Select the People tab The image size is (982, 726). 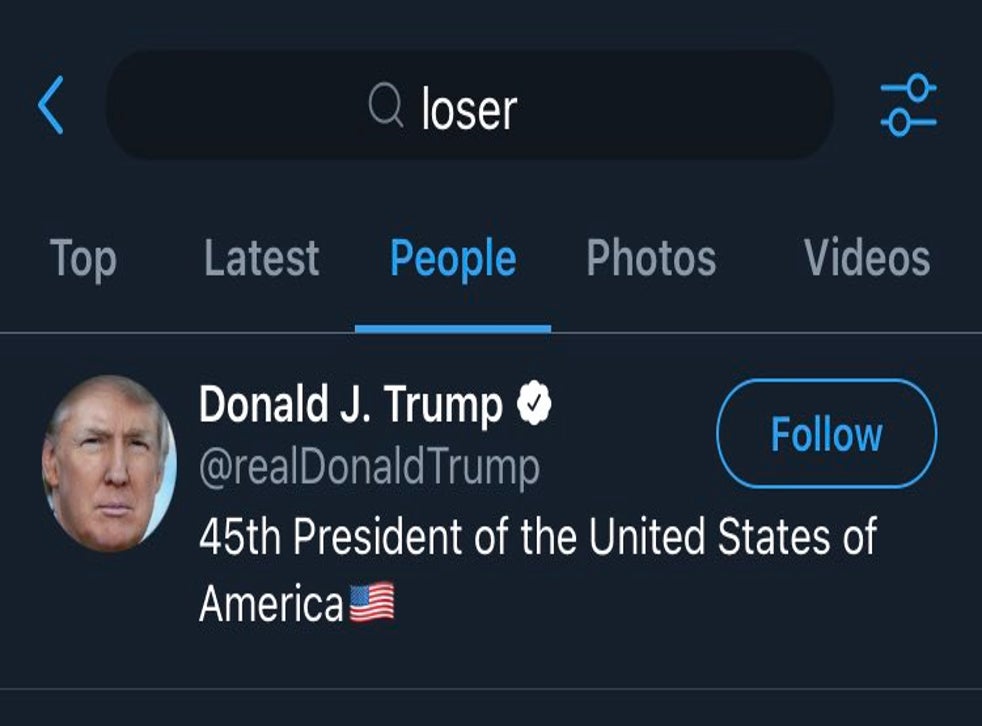[x=453, y=258]
